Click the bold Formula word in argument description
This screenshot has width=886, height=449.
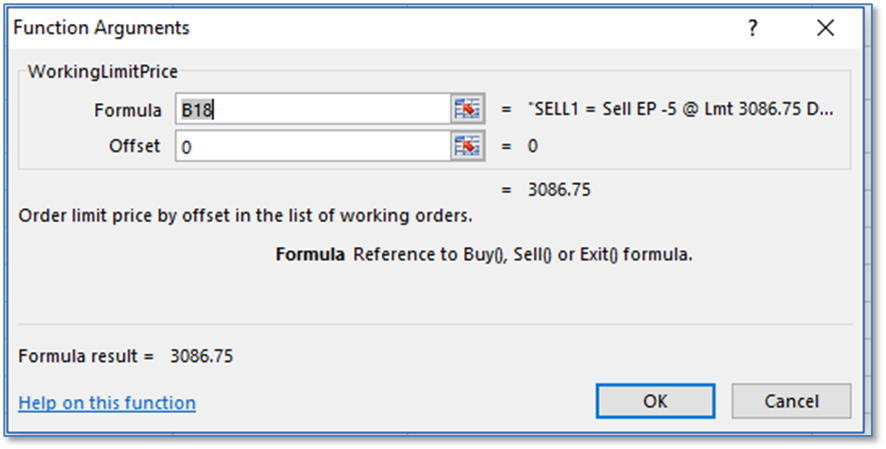click(x=310, y=254)
